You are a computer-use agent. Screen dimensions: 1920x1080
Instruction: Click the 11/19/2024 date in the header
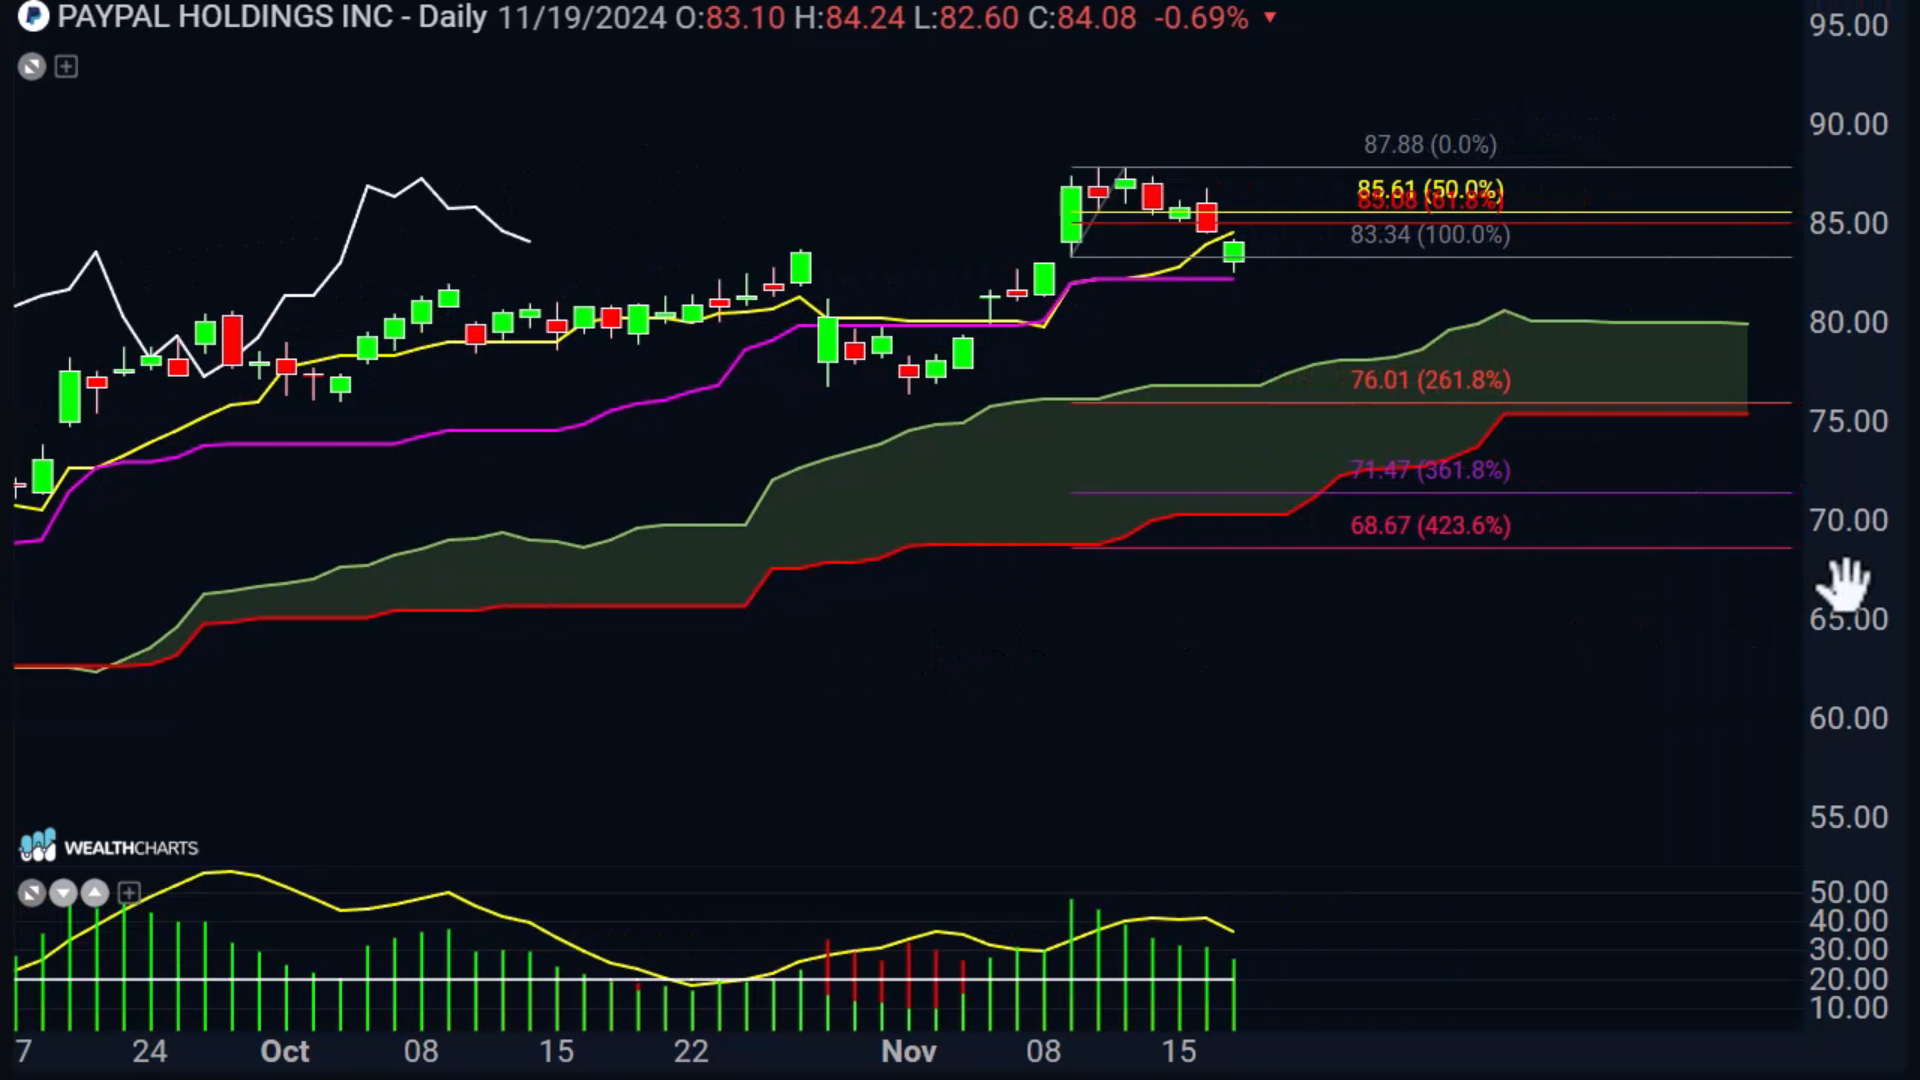coord(582,18)
